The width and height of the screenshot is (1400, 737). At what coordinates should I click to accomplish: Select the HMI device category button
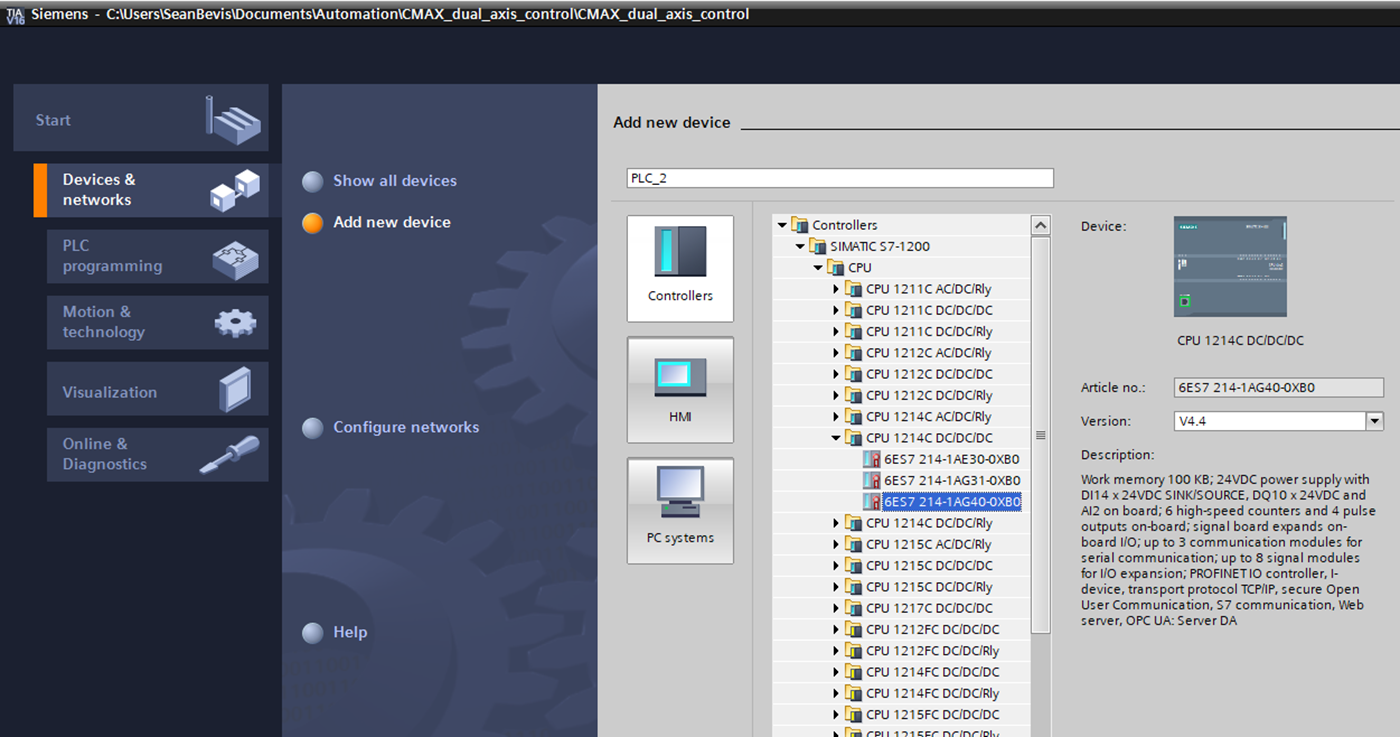pos(680,390)
